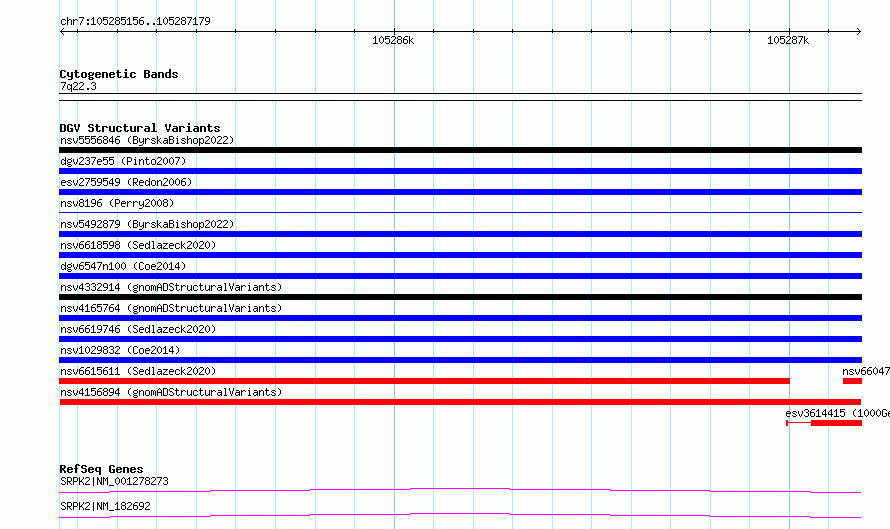Screen dimensions: 890x529
Task: Click the nsv4332914 (gnomADStructuralVariants) black bar
Action: [x=460, y=297]
